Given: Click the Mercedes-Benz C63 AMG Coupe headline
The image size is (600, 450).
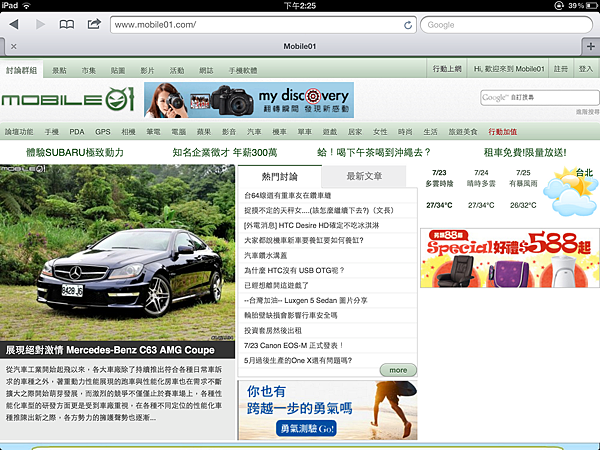Looking at the screenshot, I should [110, 350].
